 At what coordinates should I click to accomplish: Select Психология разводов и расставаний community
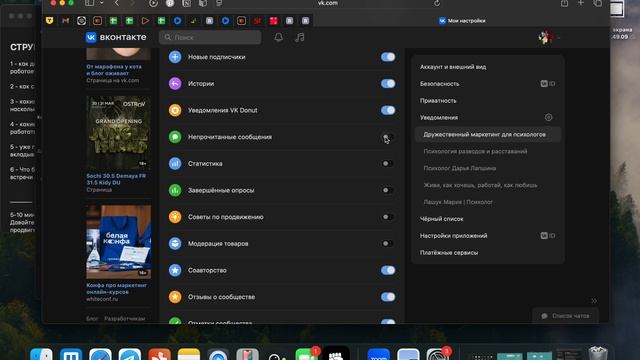(476, 151)
